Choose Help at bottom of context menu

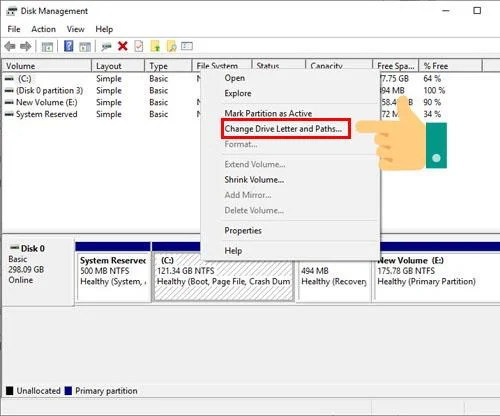(233, 251)
